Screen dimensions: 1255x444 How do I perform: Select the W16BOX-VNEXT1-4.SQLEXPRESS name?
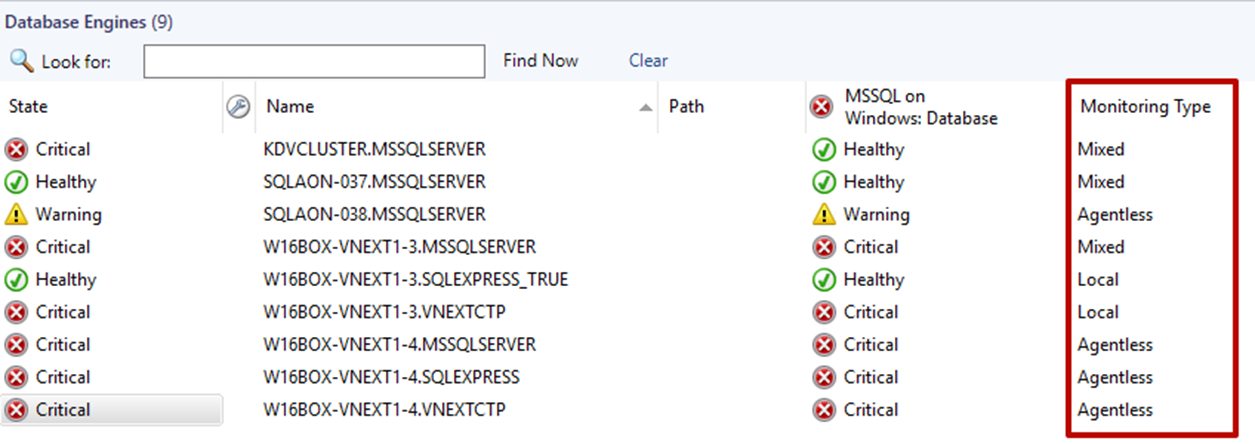(392, 377)
